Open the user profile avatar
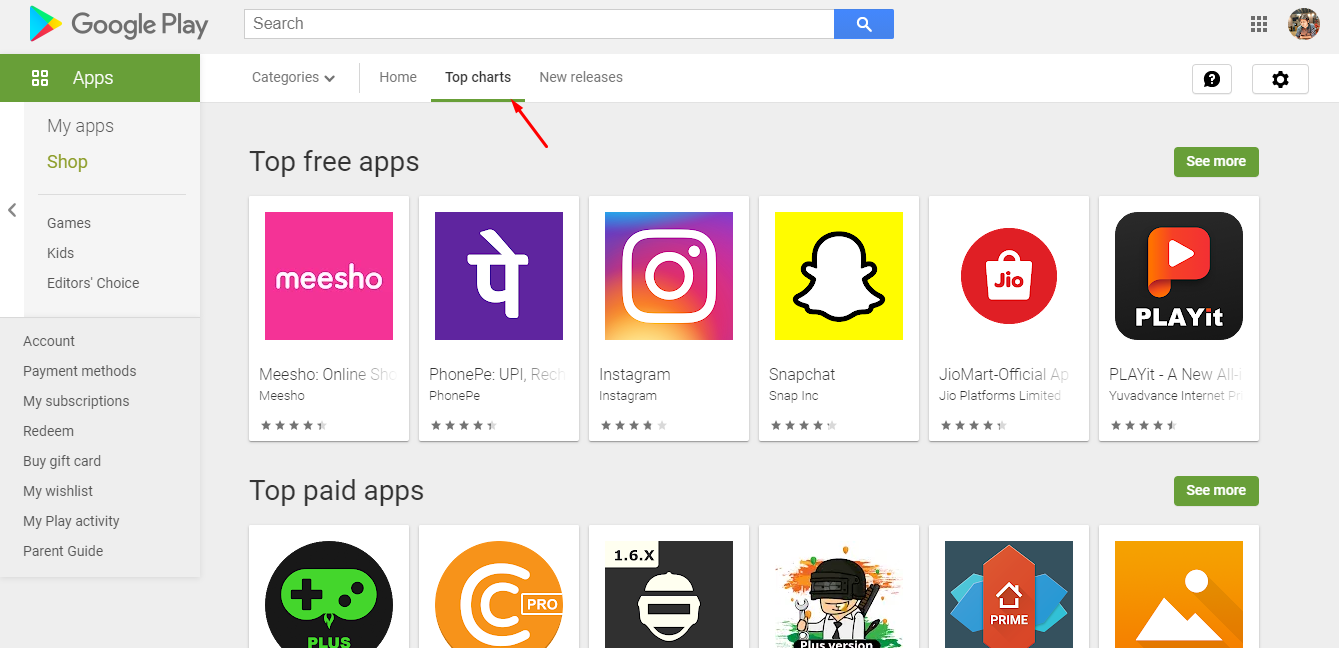This screenshot has width=1339, height=648. pos(1304,24)
